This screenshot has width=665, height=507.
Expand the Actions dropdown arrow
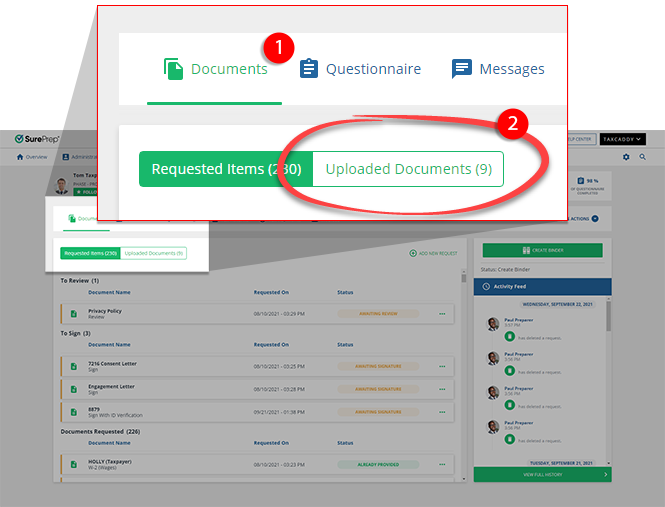595,217
